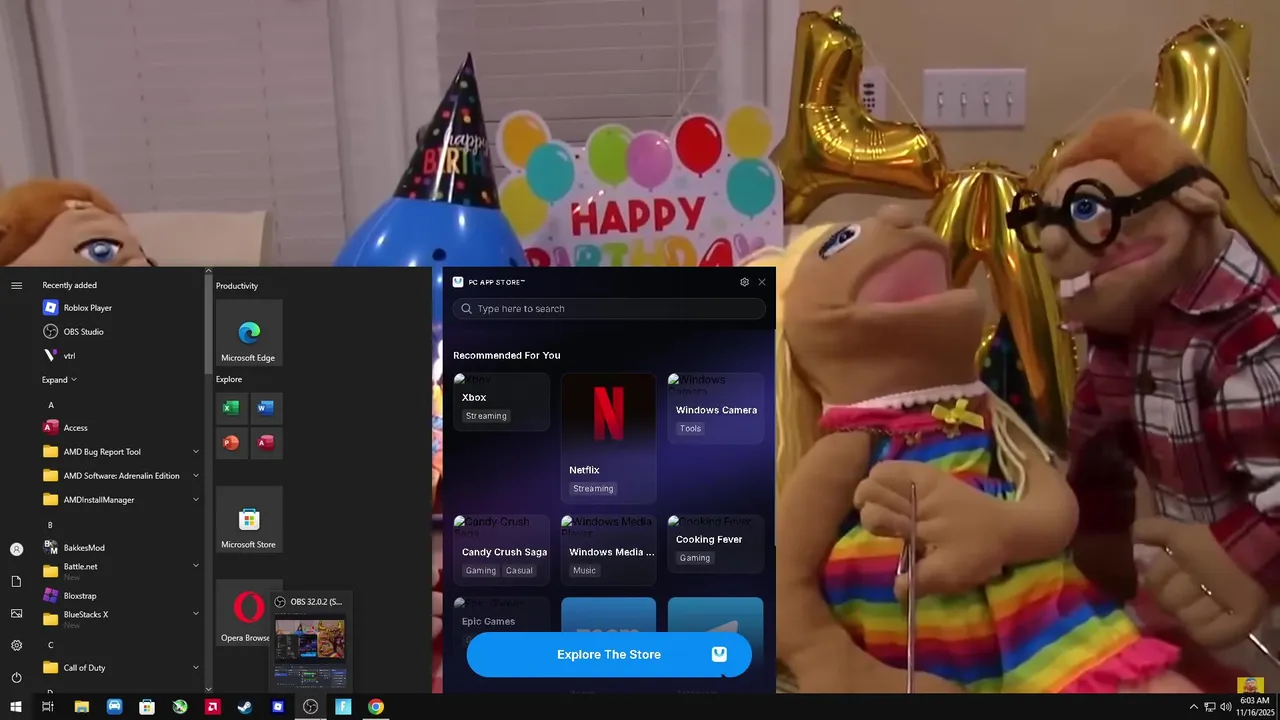Click the Power icon in Start sidebar
1280x720 pixels.
pyautogui.click(x=16, y=677)
